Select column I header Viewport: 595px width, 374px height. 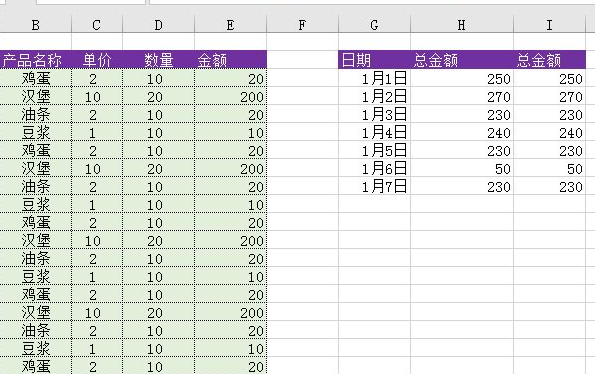pyautogui.click(x=549, y=25)
